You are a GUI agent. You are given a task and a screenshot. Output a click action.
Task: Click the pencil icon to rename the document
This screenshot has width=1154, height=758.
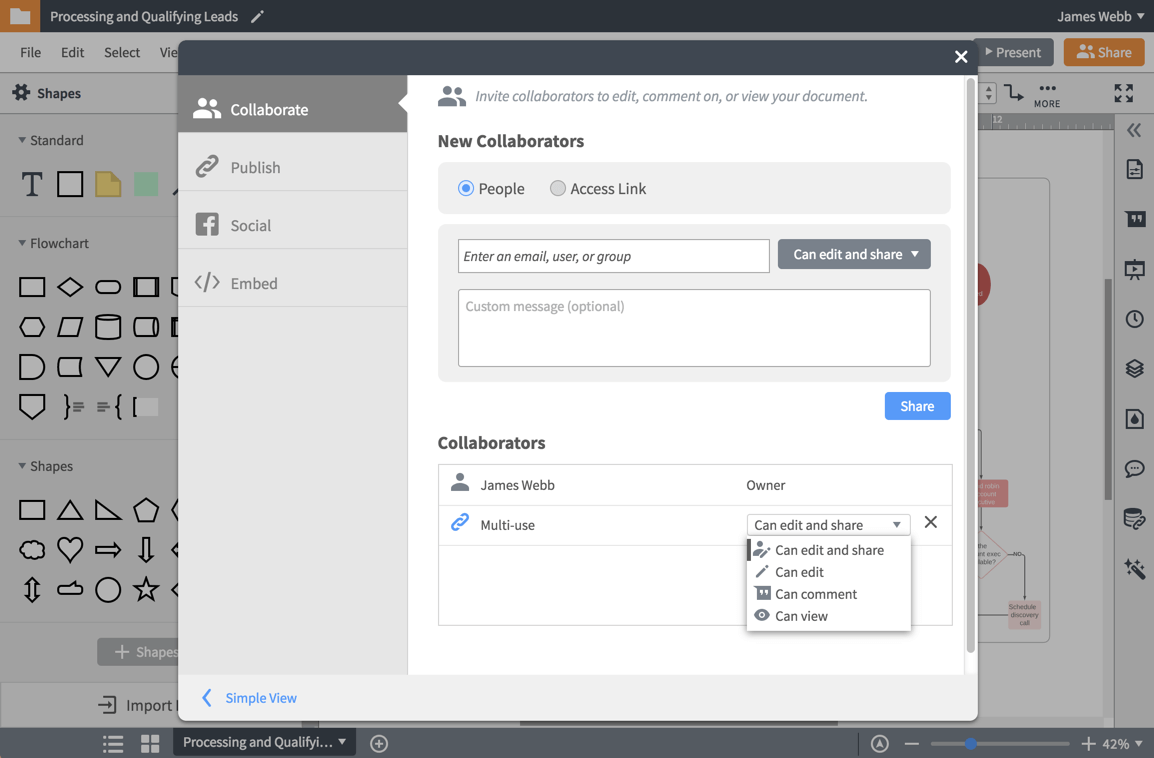(x=257, y=17)
